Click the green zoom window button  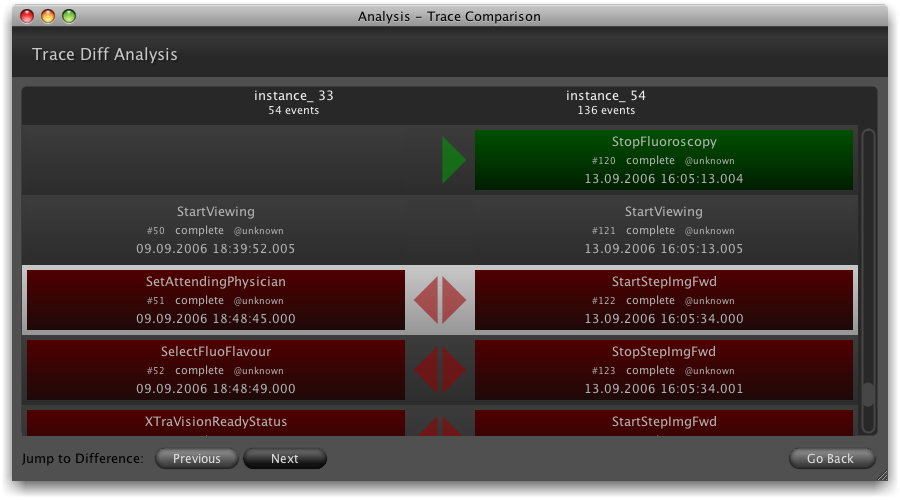pyautogui.click(x=69, y=16)
